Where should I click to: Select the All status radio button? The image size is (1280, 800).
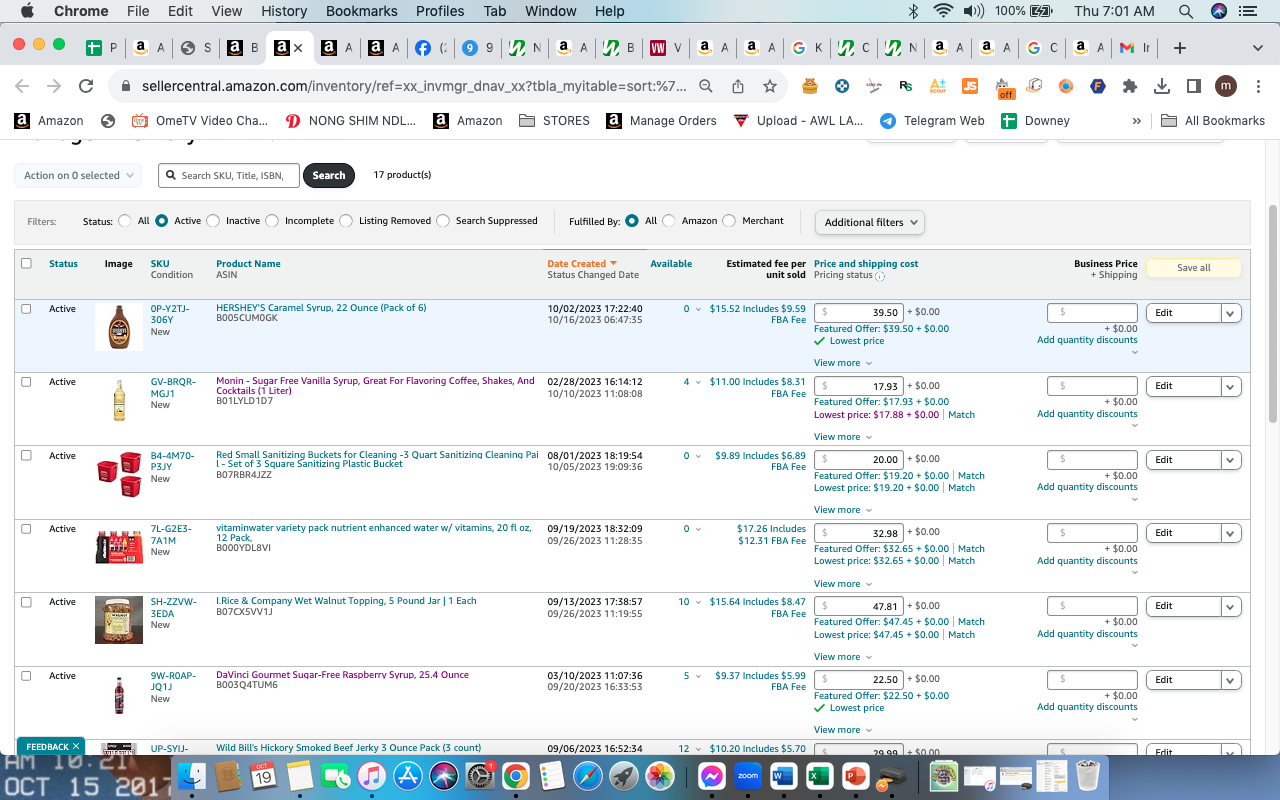125,221
